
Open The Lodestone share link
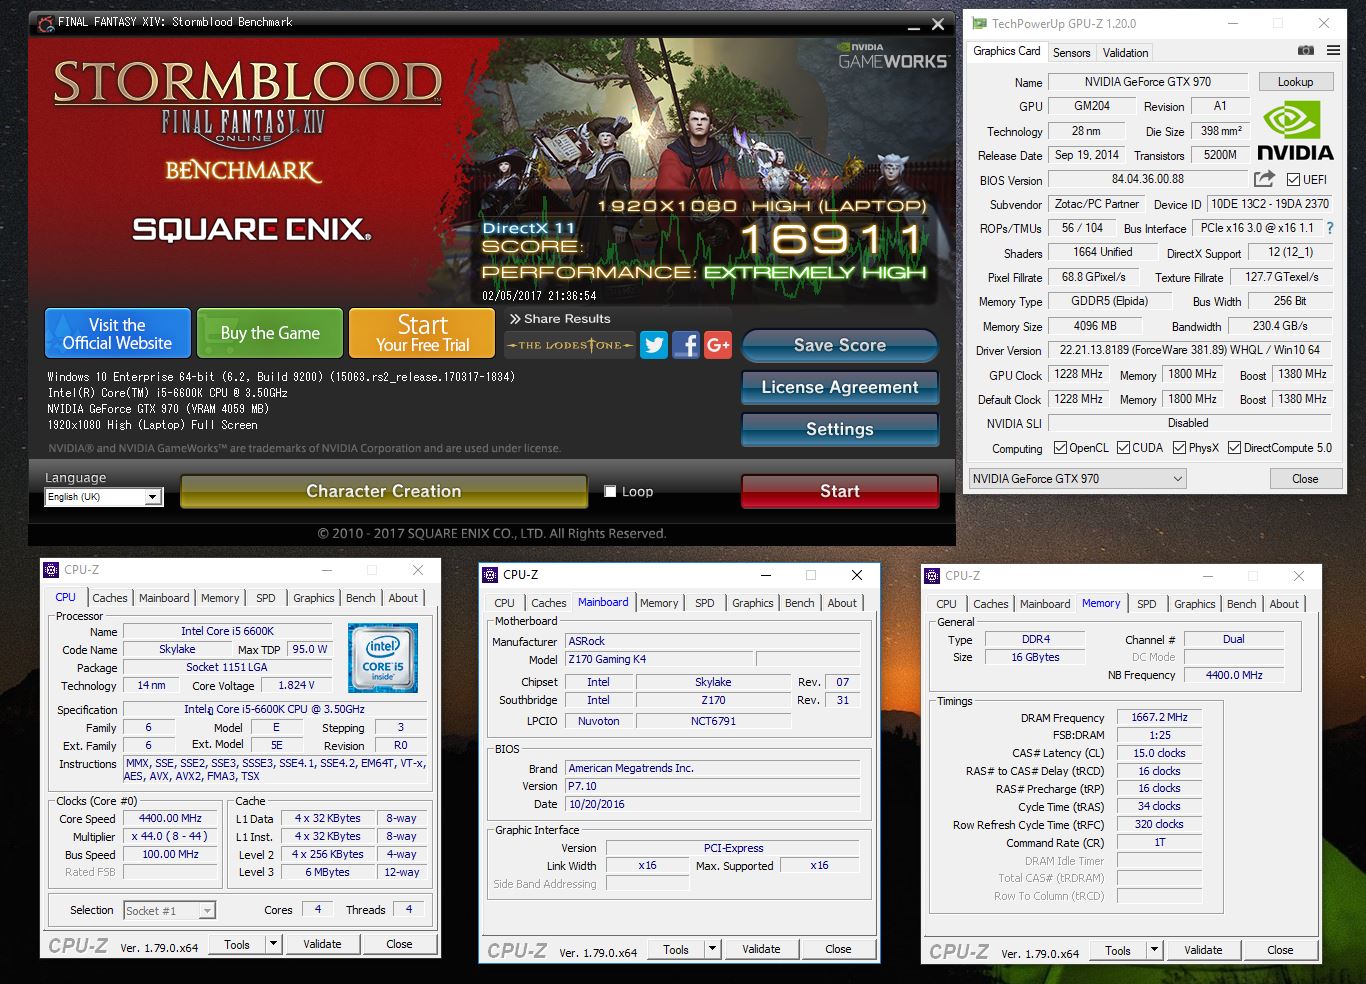[x=570, y=345]
